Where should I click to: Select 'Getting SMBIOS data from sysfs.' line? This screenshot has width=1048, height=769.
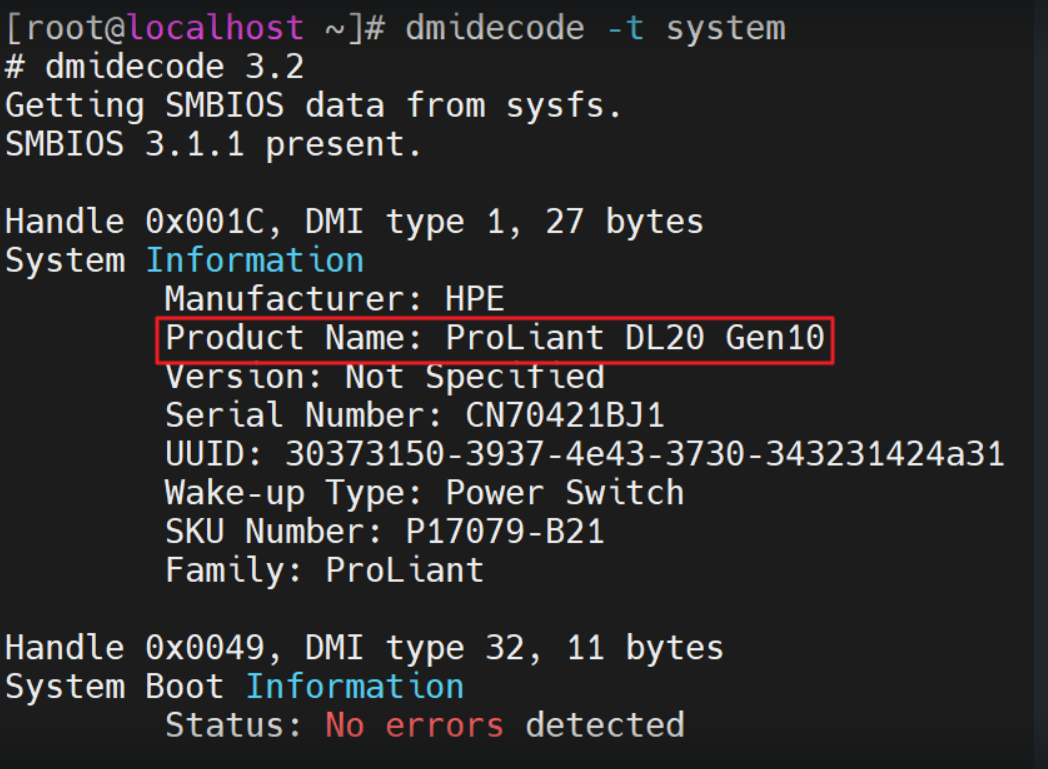[x=313, y=106]
